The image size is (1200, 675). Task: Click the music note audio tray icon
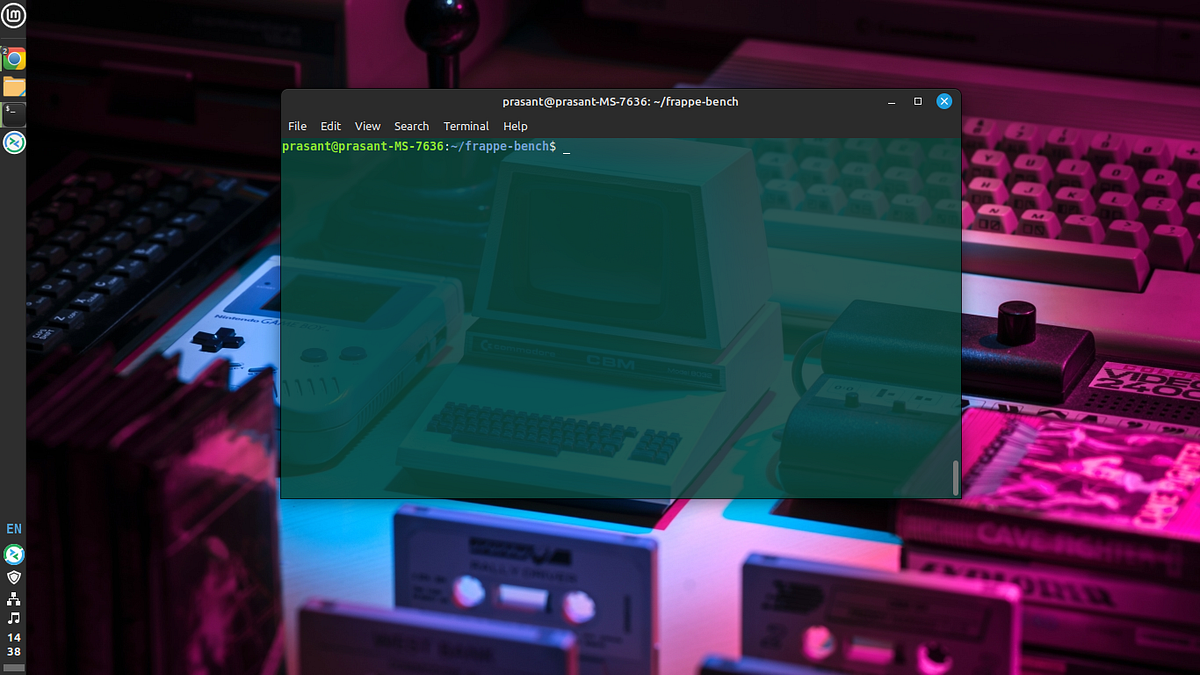click(x=12, y=618)
